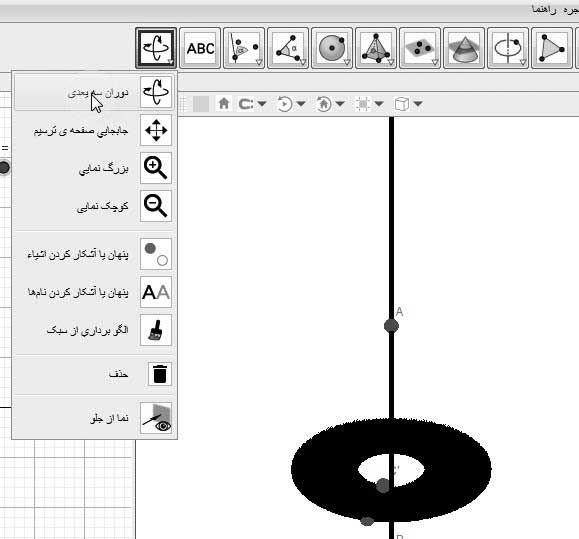The image size is (579, 539).
Task: Click the magnifier plus icon
Action: tap(156, 168)
